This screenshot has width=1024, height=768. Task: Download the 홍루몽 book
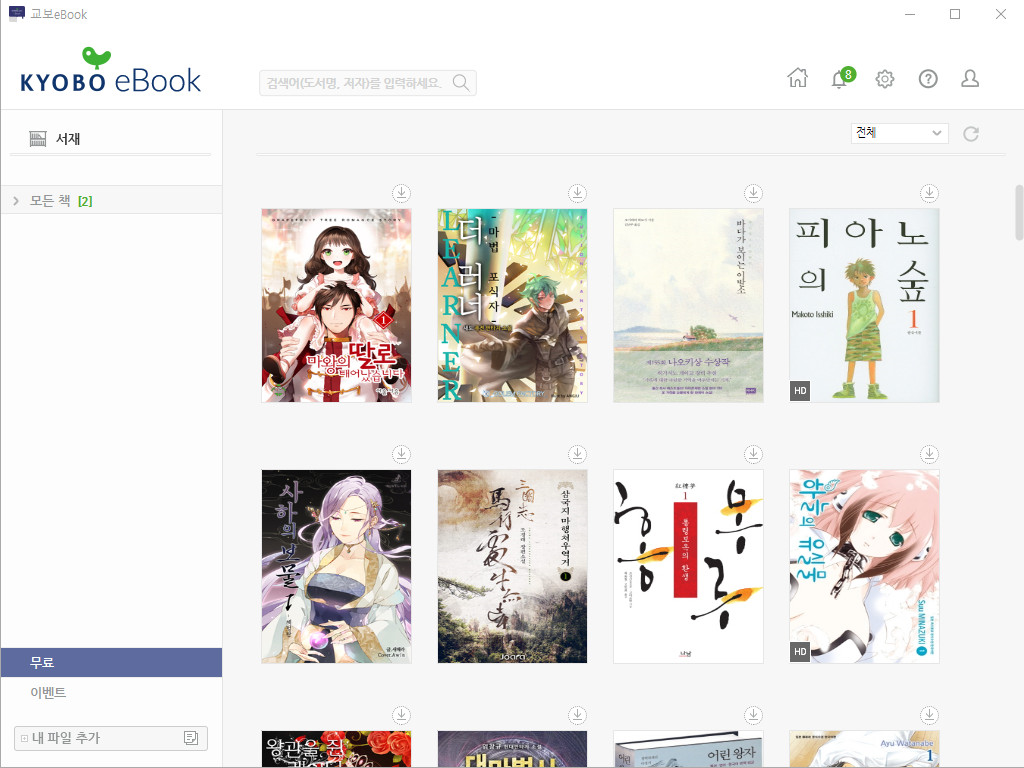pos(754,453)
